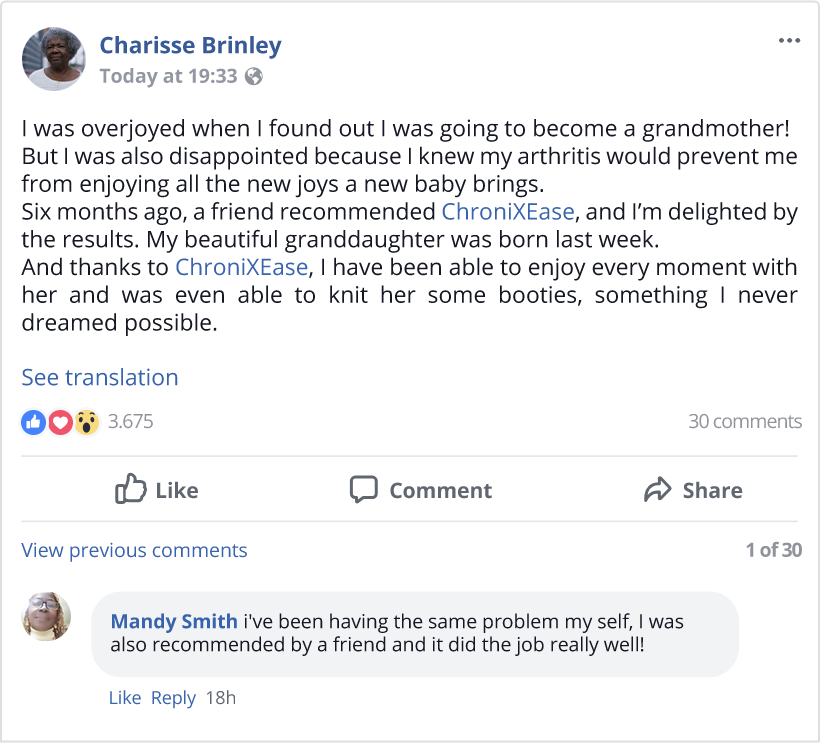Click the globe public-visibility icon
Image resolution: width=820 pixels, height=743 pixels.
(254, 76)
